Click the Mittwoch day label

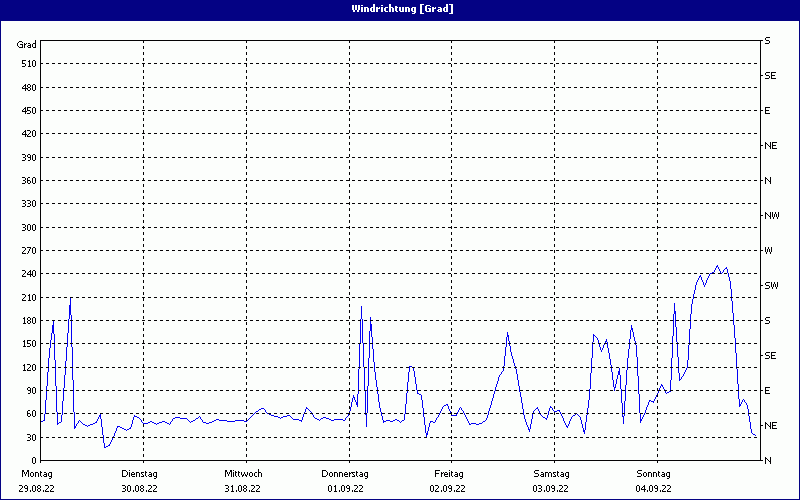point(243,474)
